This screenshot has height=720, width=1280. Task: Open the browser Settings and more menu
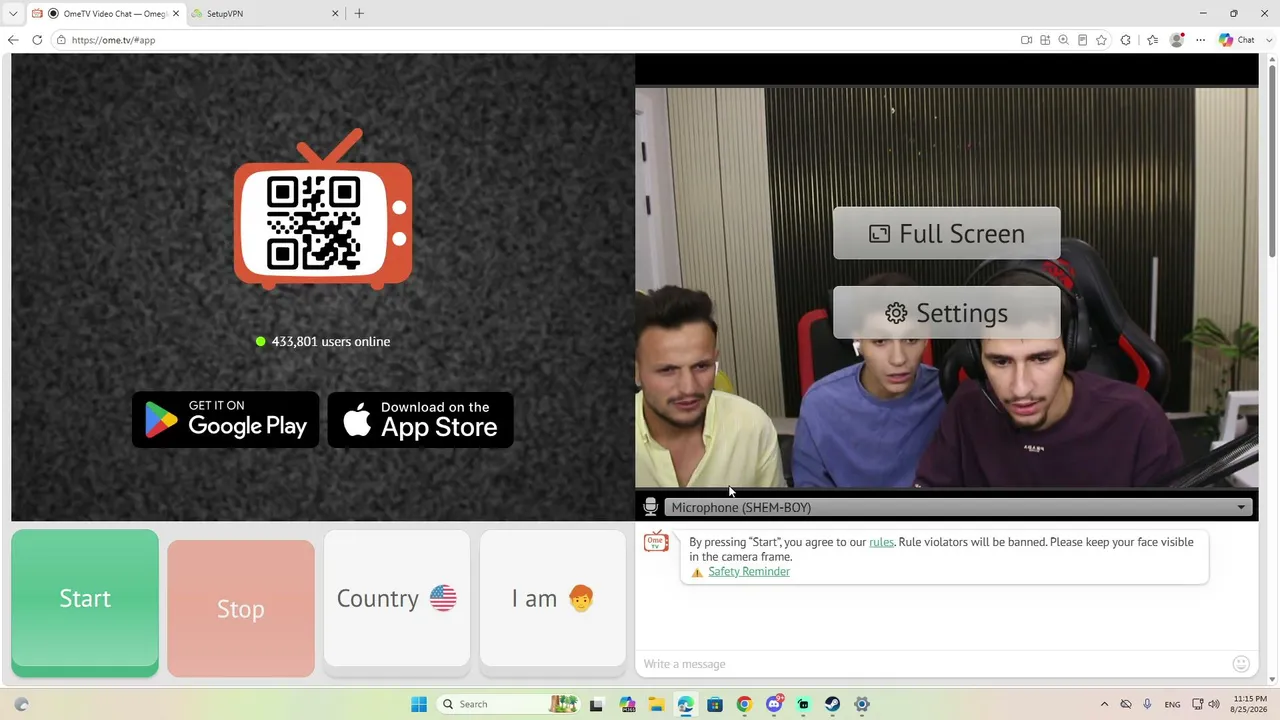(1201, 40)
